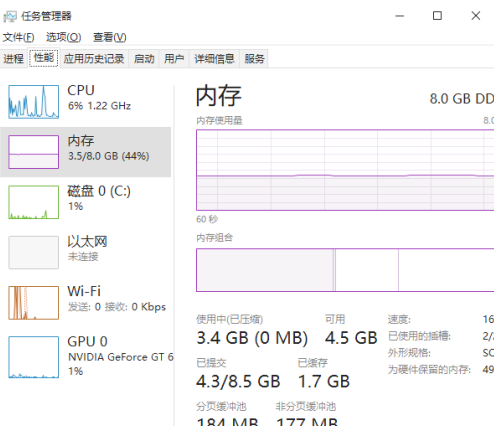Select the 以太网 Ethernet graph thumbnail
The width and height of the screenshot is (494, 426).
coord(34,252)
